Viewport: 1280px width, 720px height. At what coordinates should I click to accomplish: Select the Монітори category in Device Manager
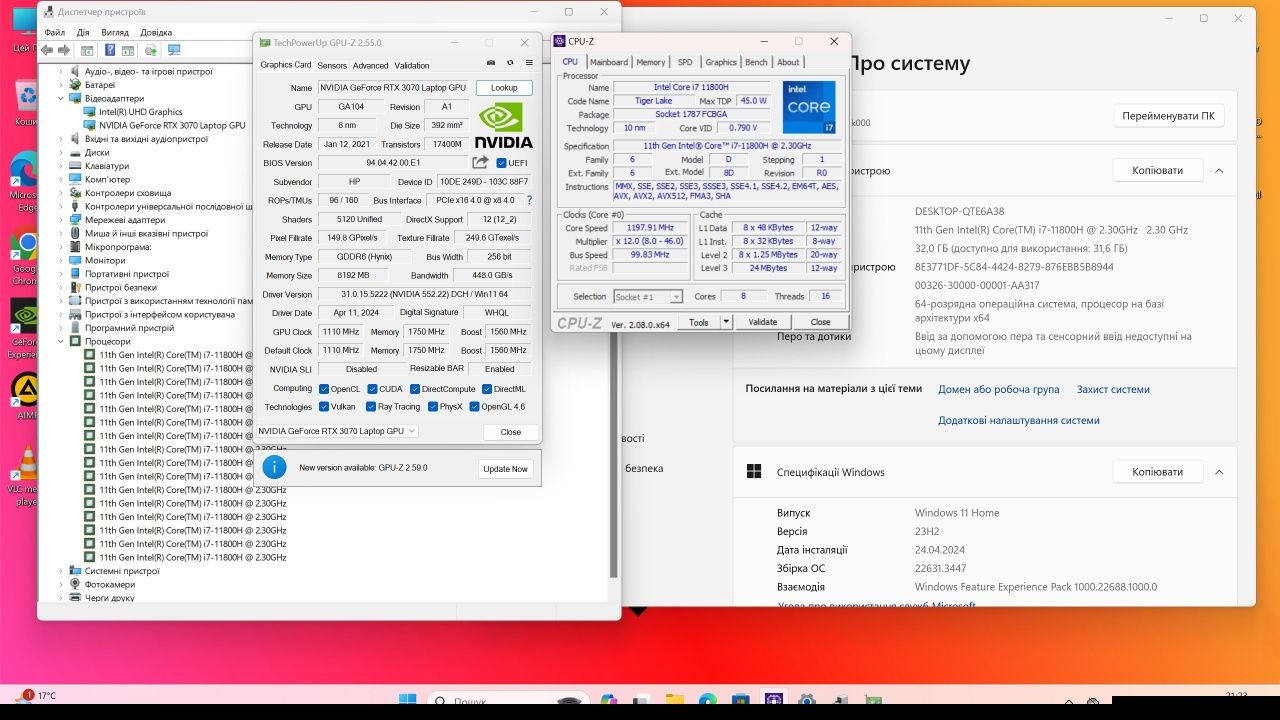tap(98, 260)
